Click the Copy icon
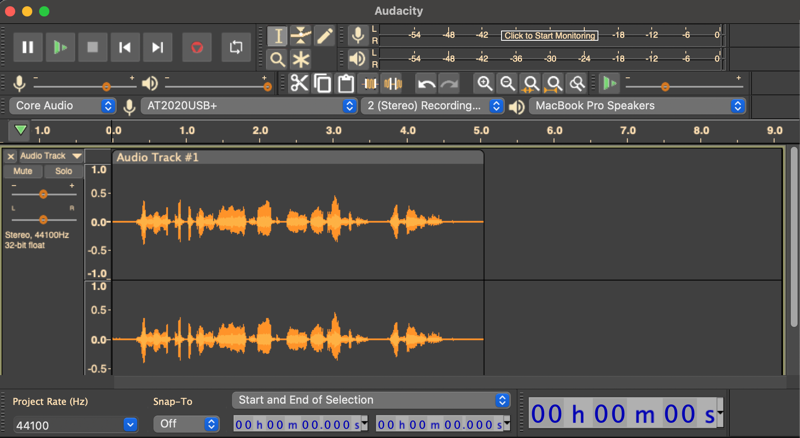 [322, 83]
